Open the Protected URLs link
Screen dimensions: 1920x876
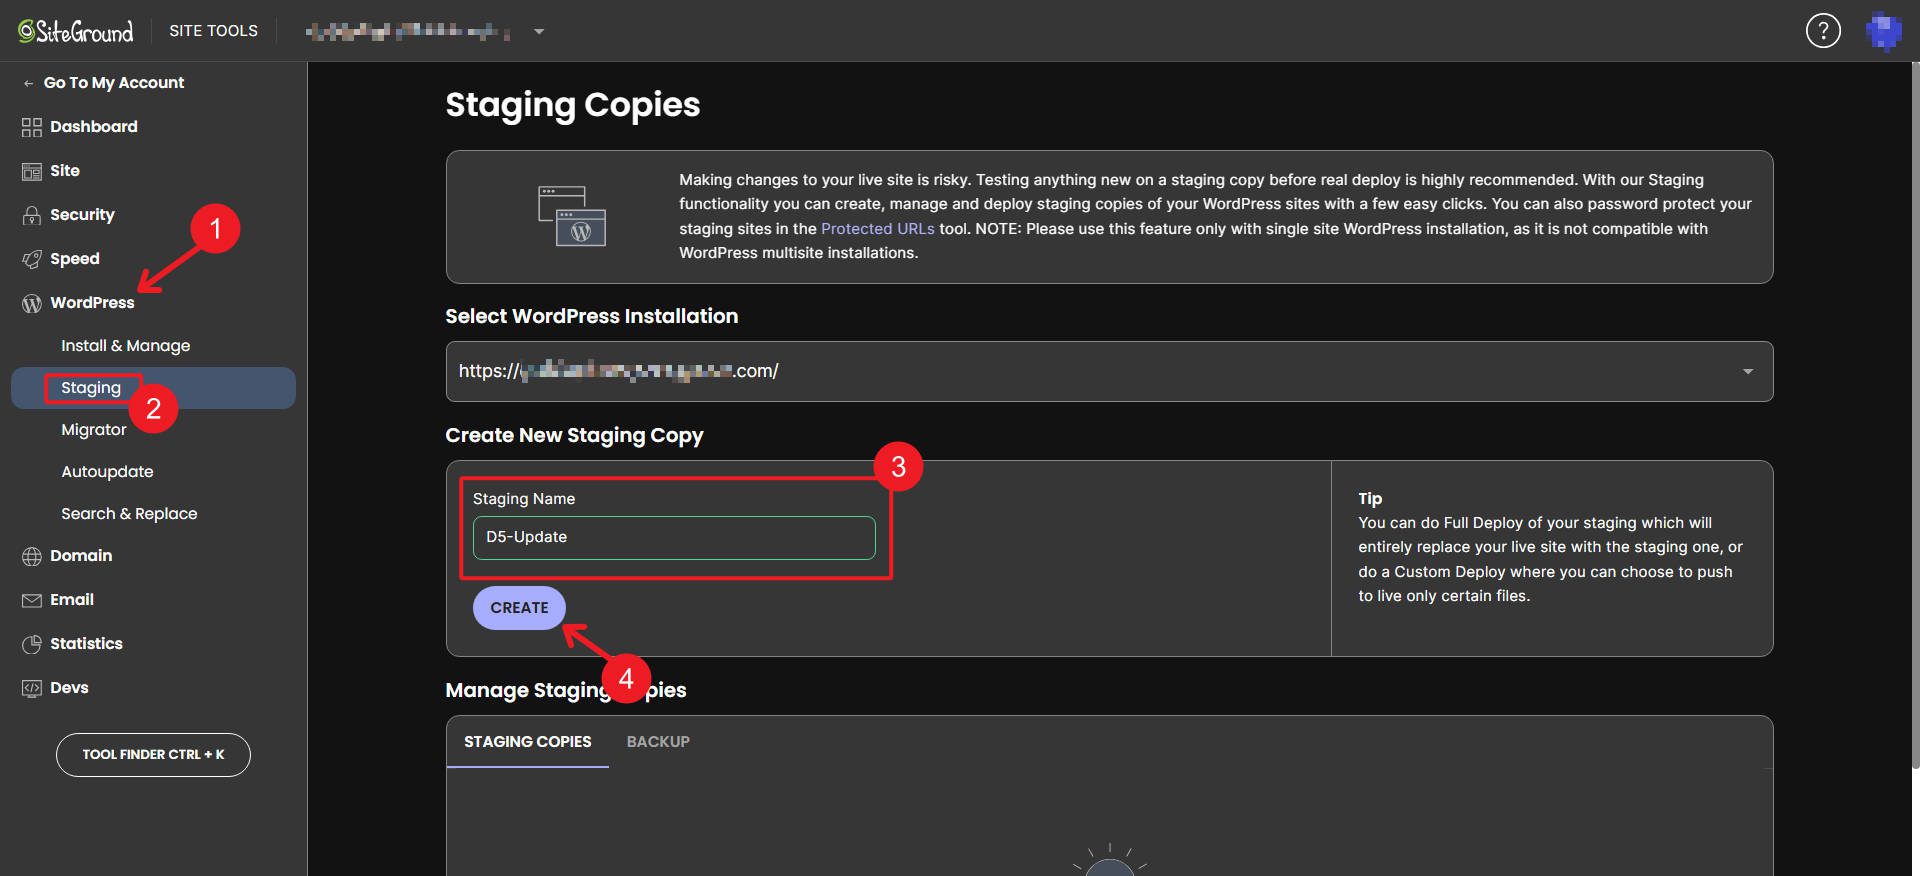tap(878, 228)
